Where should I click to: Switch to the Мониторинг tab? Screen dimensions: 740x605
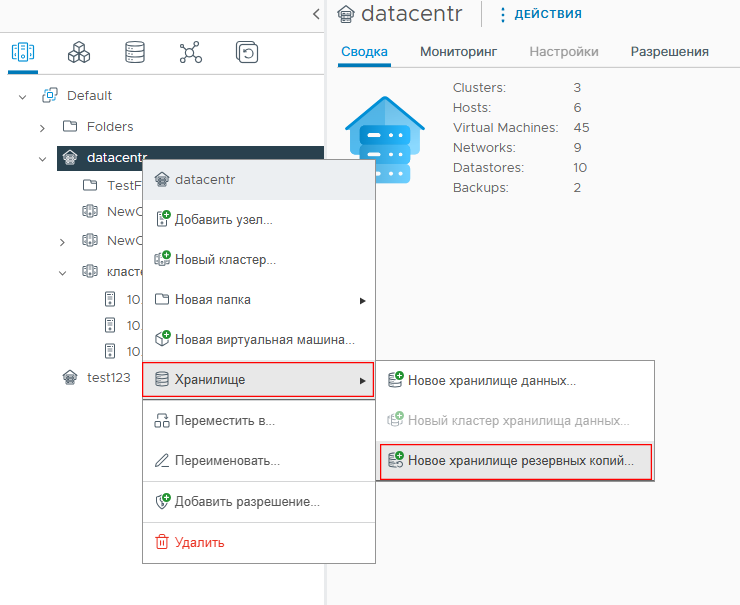[x=458, y=51]
